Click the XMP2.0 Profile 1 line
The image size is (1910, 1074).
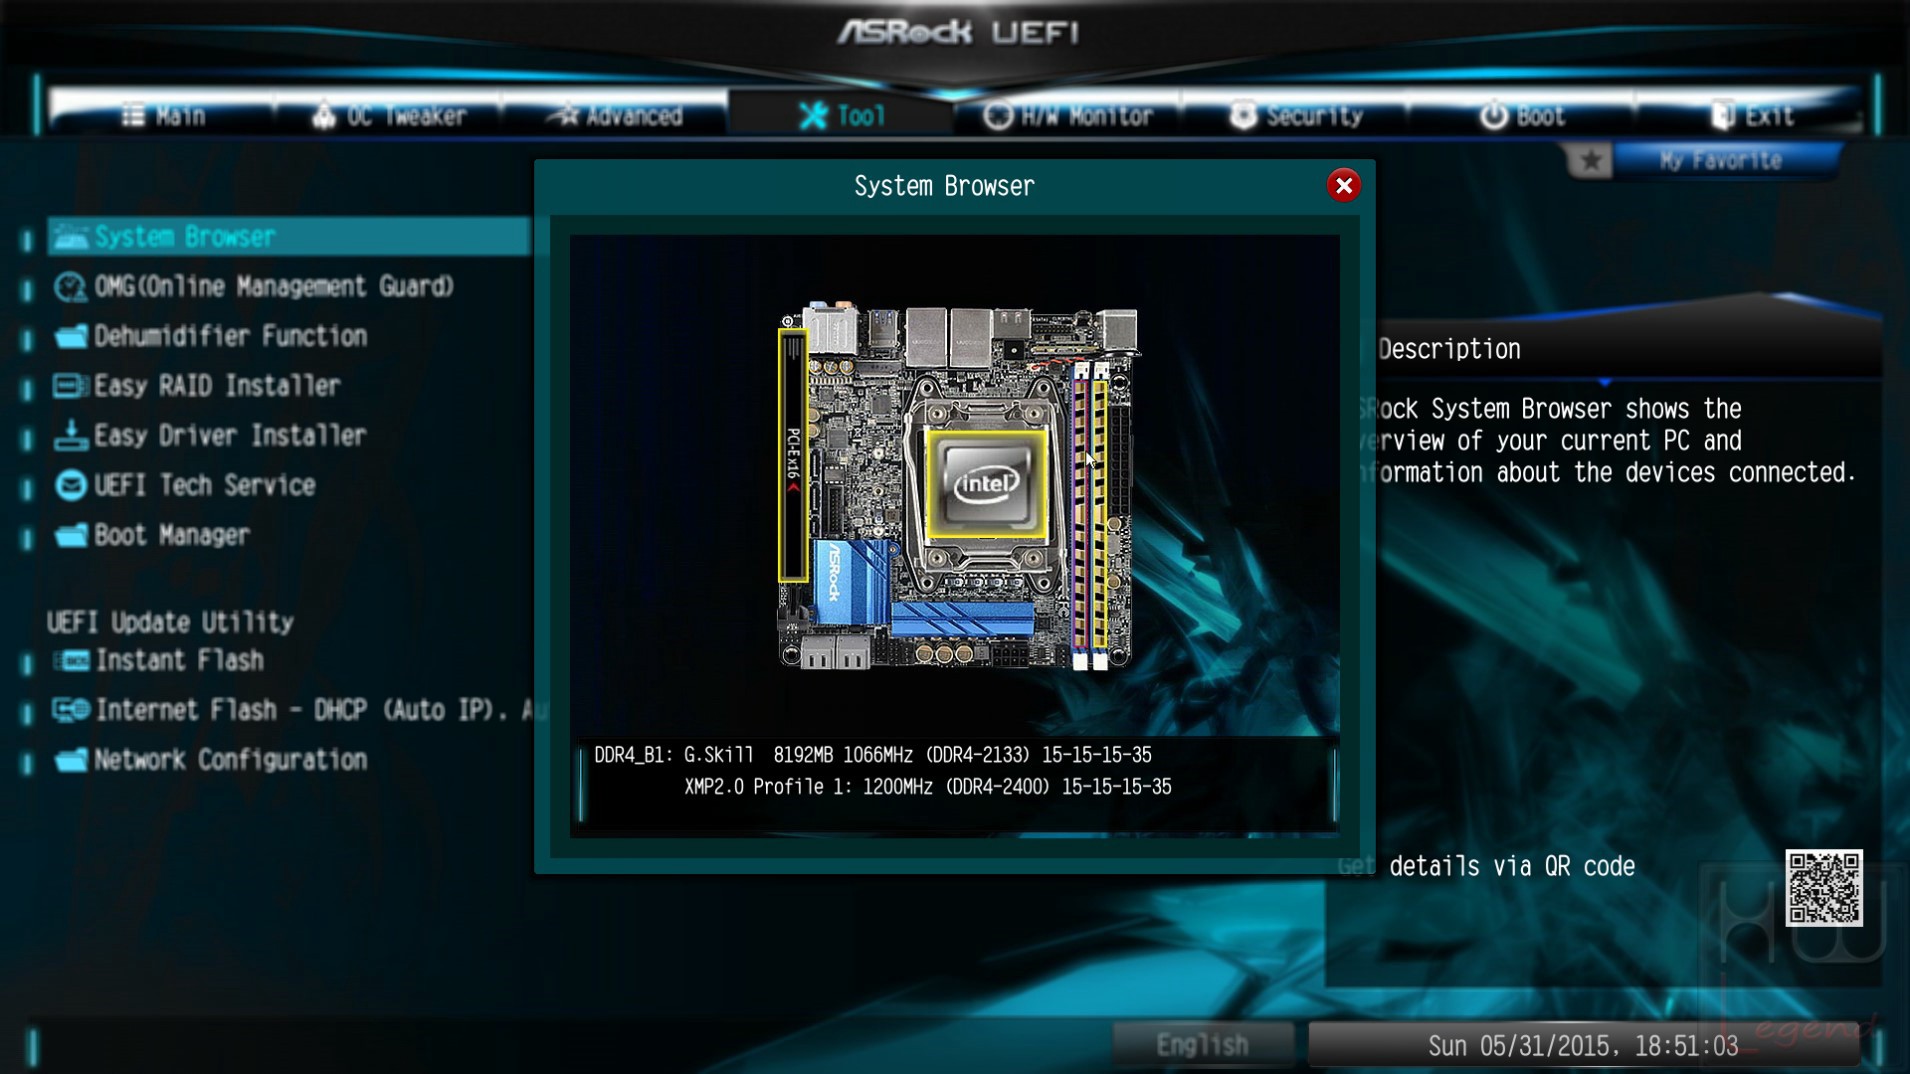click(927, 787)
